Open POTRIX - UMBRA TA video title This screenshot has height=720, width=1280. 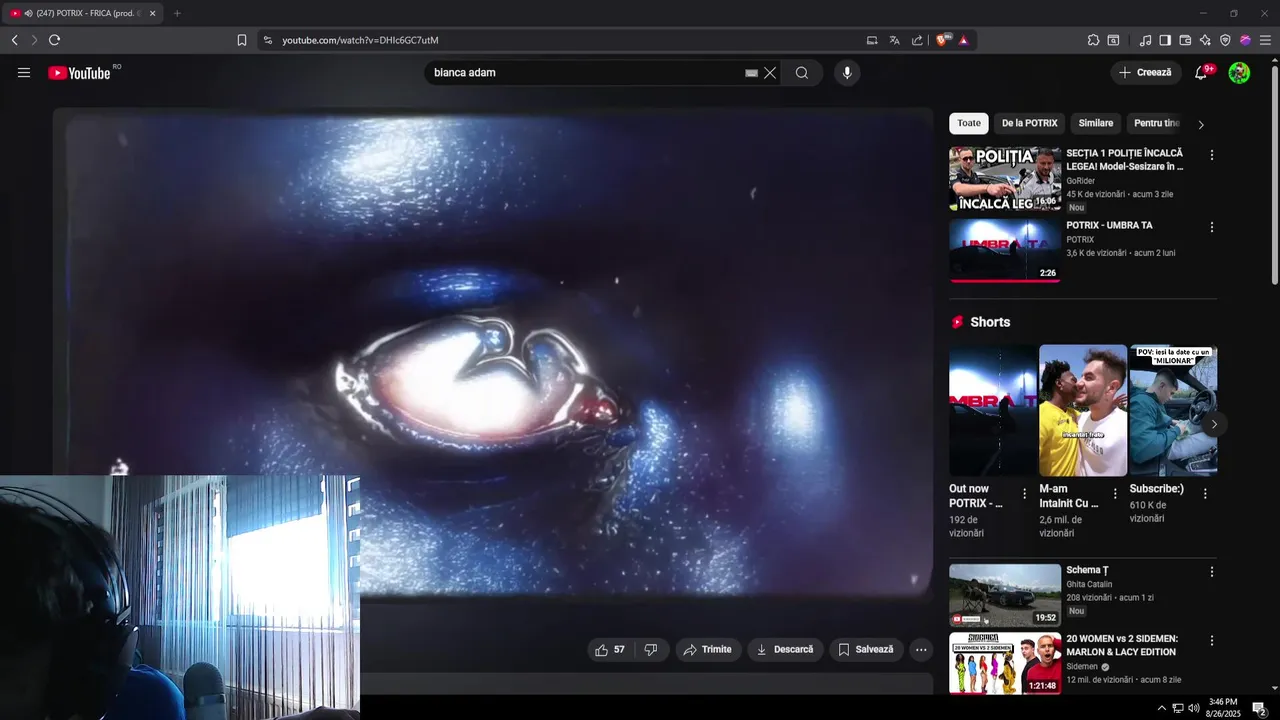(x=1109, y=226)
